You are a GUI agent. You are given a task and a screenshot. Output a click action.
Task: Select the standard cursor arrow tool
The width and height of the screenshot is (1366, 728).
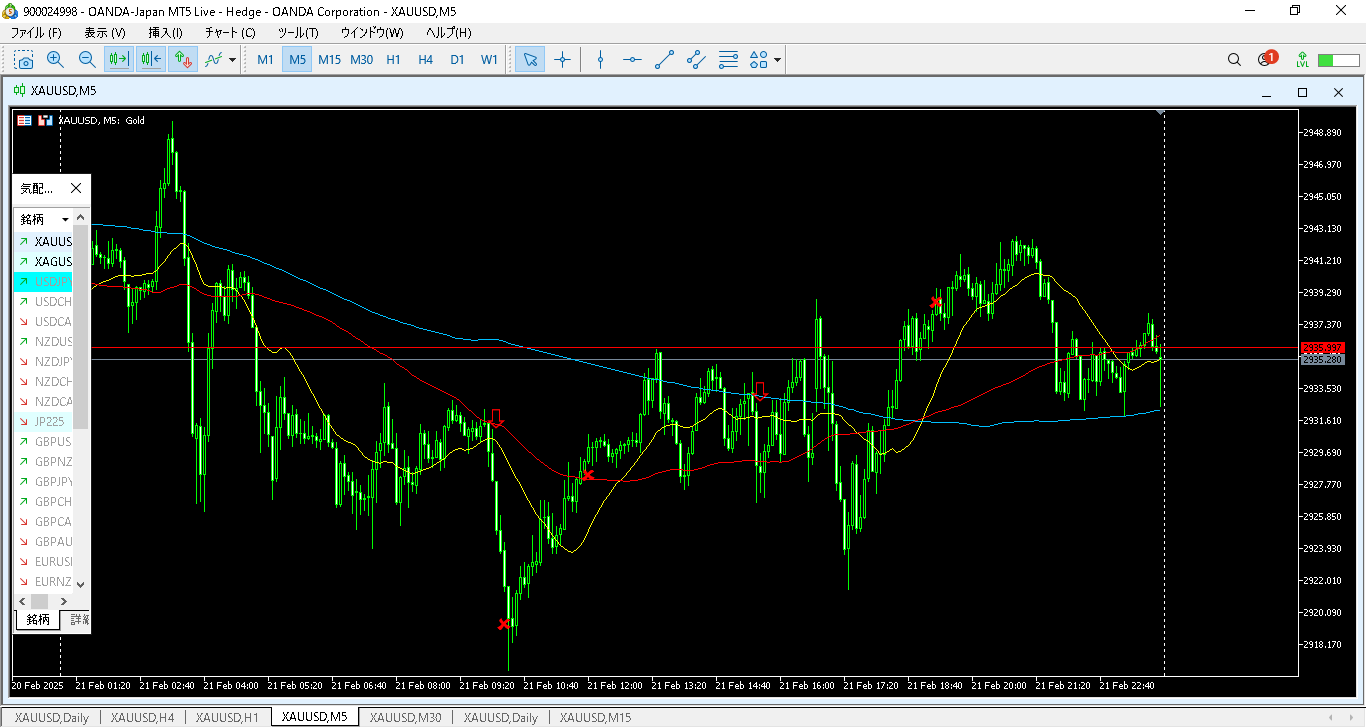coord(530,60)
